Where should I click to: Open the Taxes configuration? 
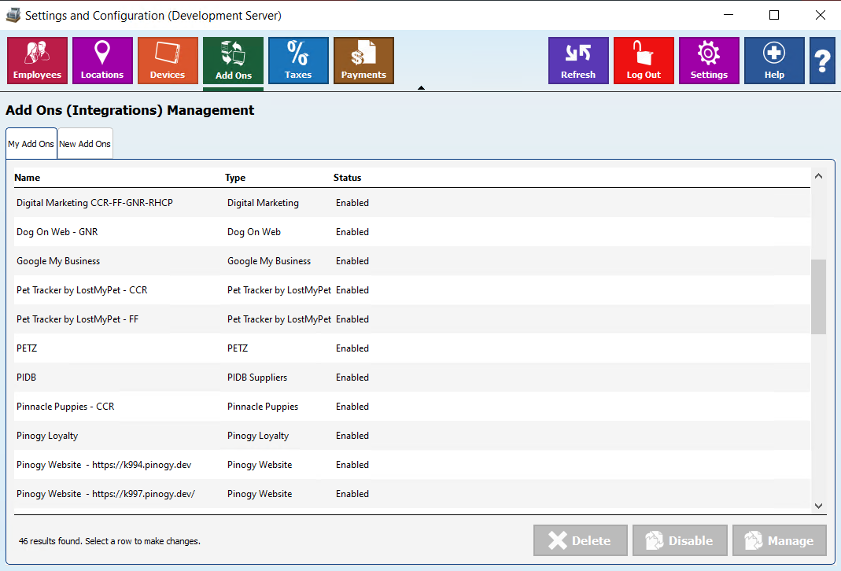point(298,60)
